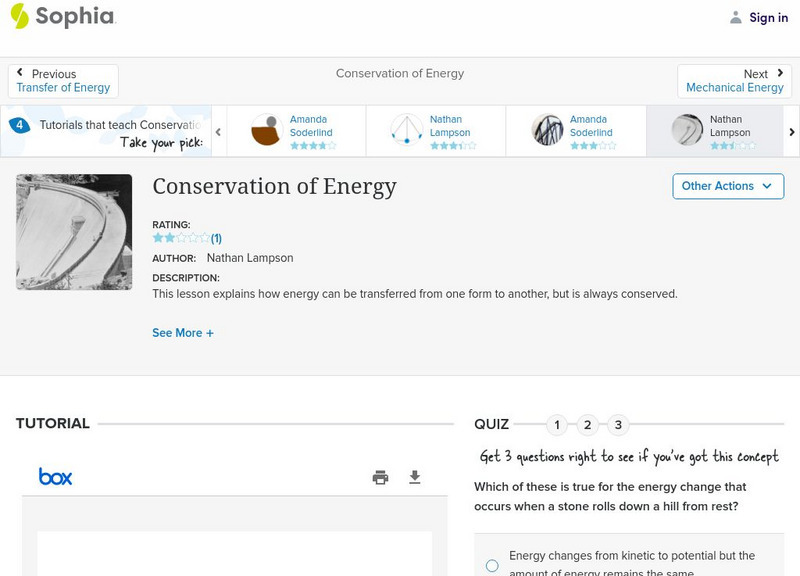This screenshot has height=576, width=800.
Task: Go to Next lesson Mechanical Energy
Action: [x=734, y=81]
